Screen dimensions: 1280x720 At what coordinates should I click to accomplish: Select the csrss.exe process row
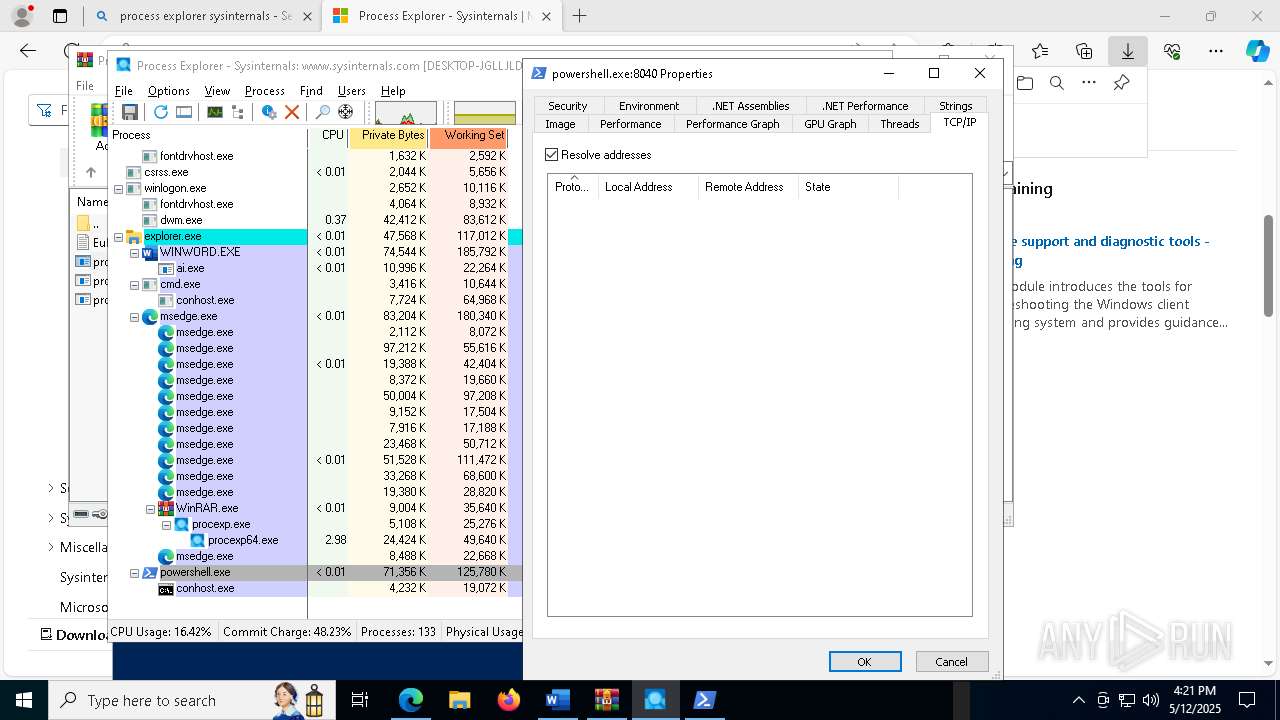click(x=315, y=172)
